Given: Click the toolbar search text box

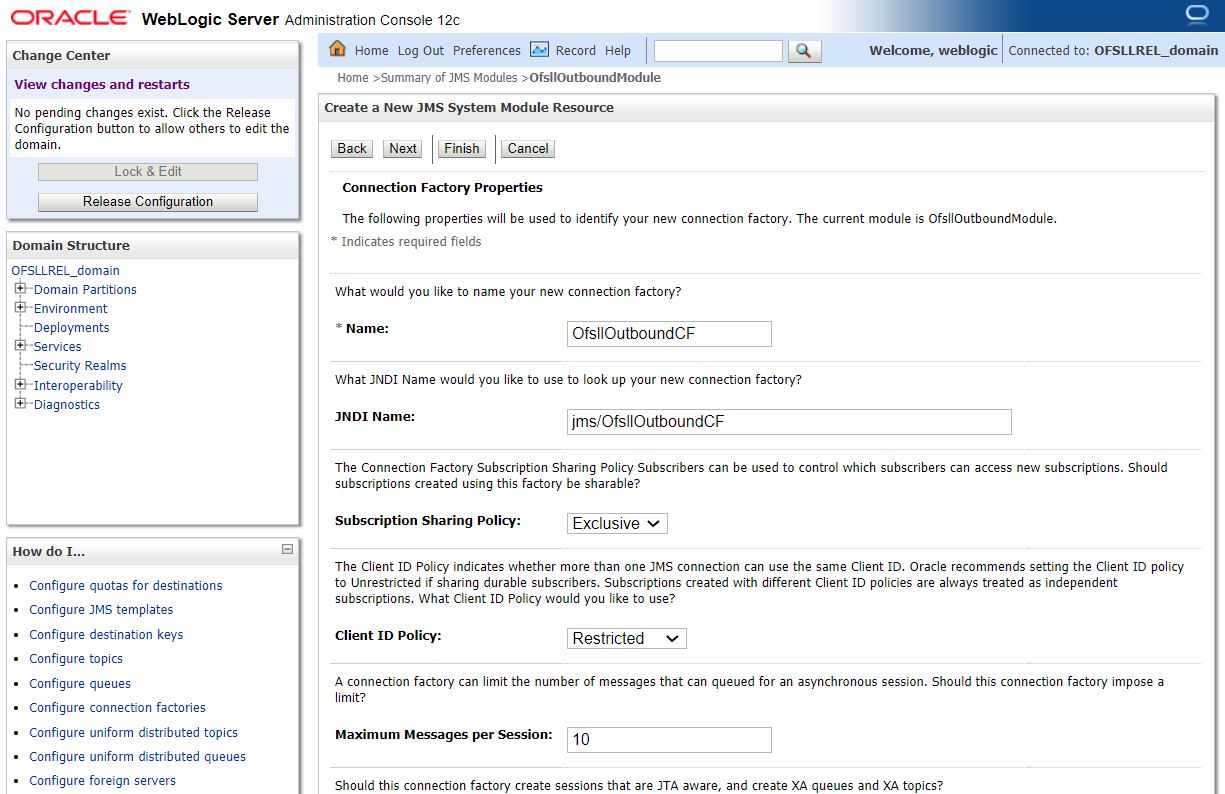Looking at the screenshot, I should (x=718, y=50).
